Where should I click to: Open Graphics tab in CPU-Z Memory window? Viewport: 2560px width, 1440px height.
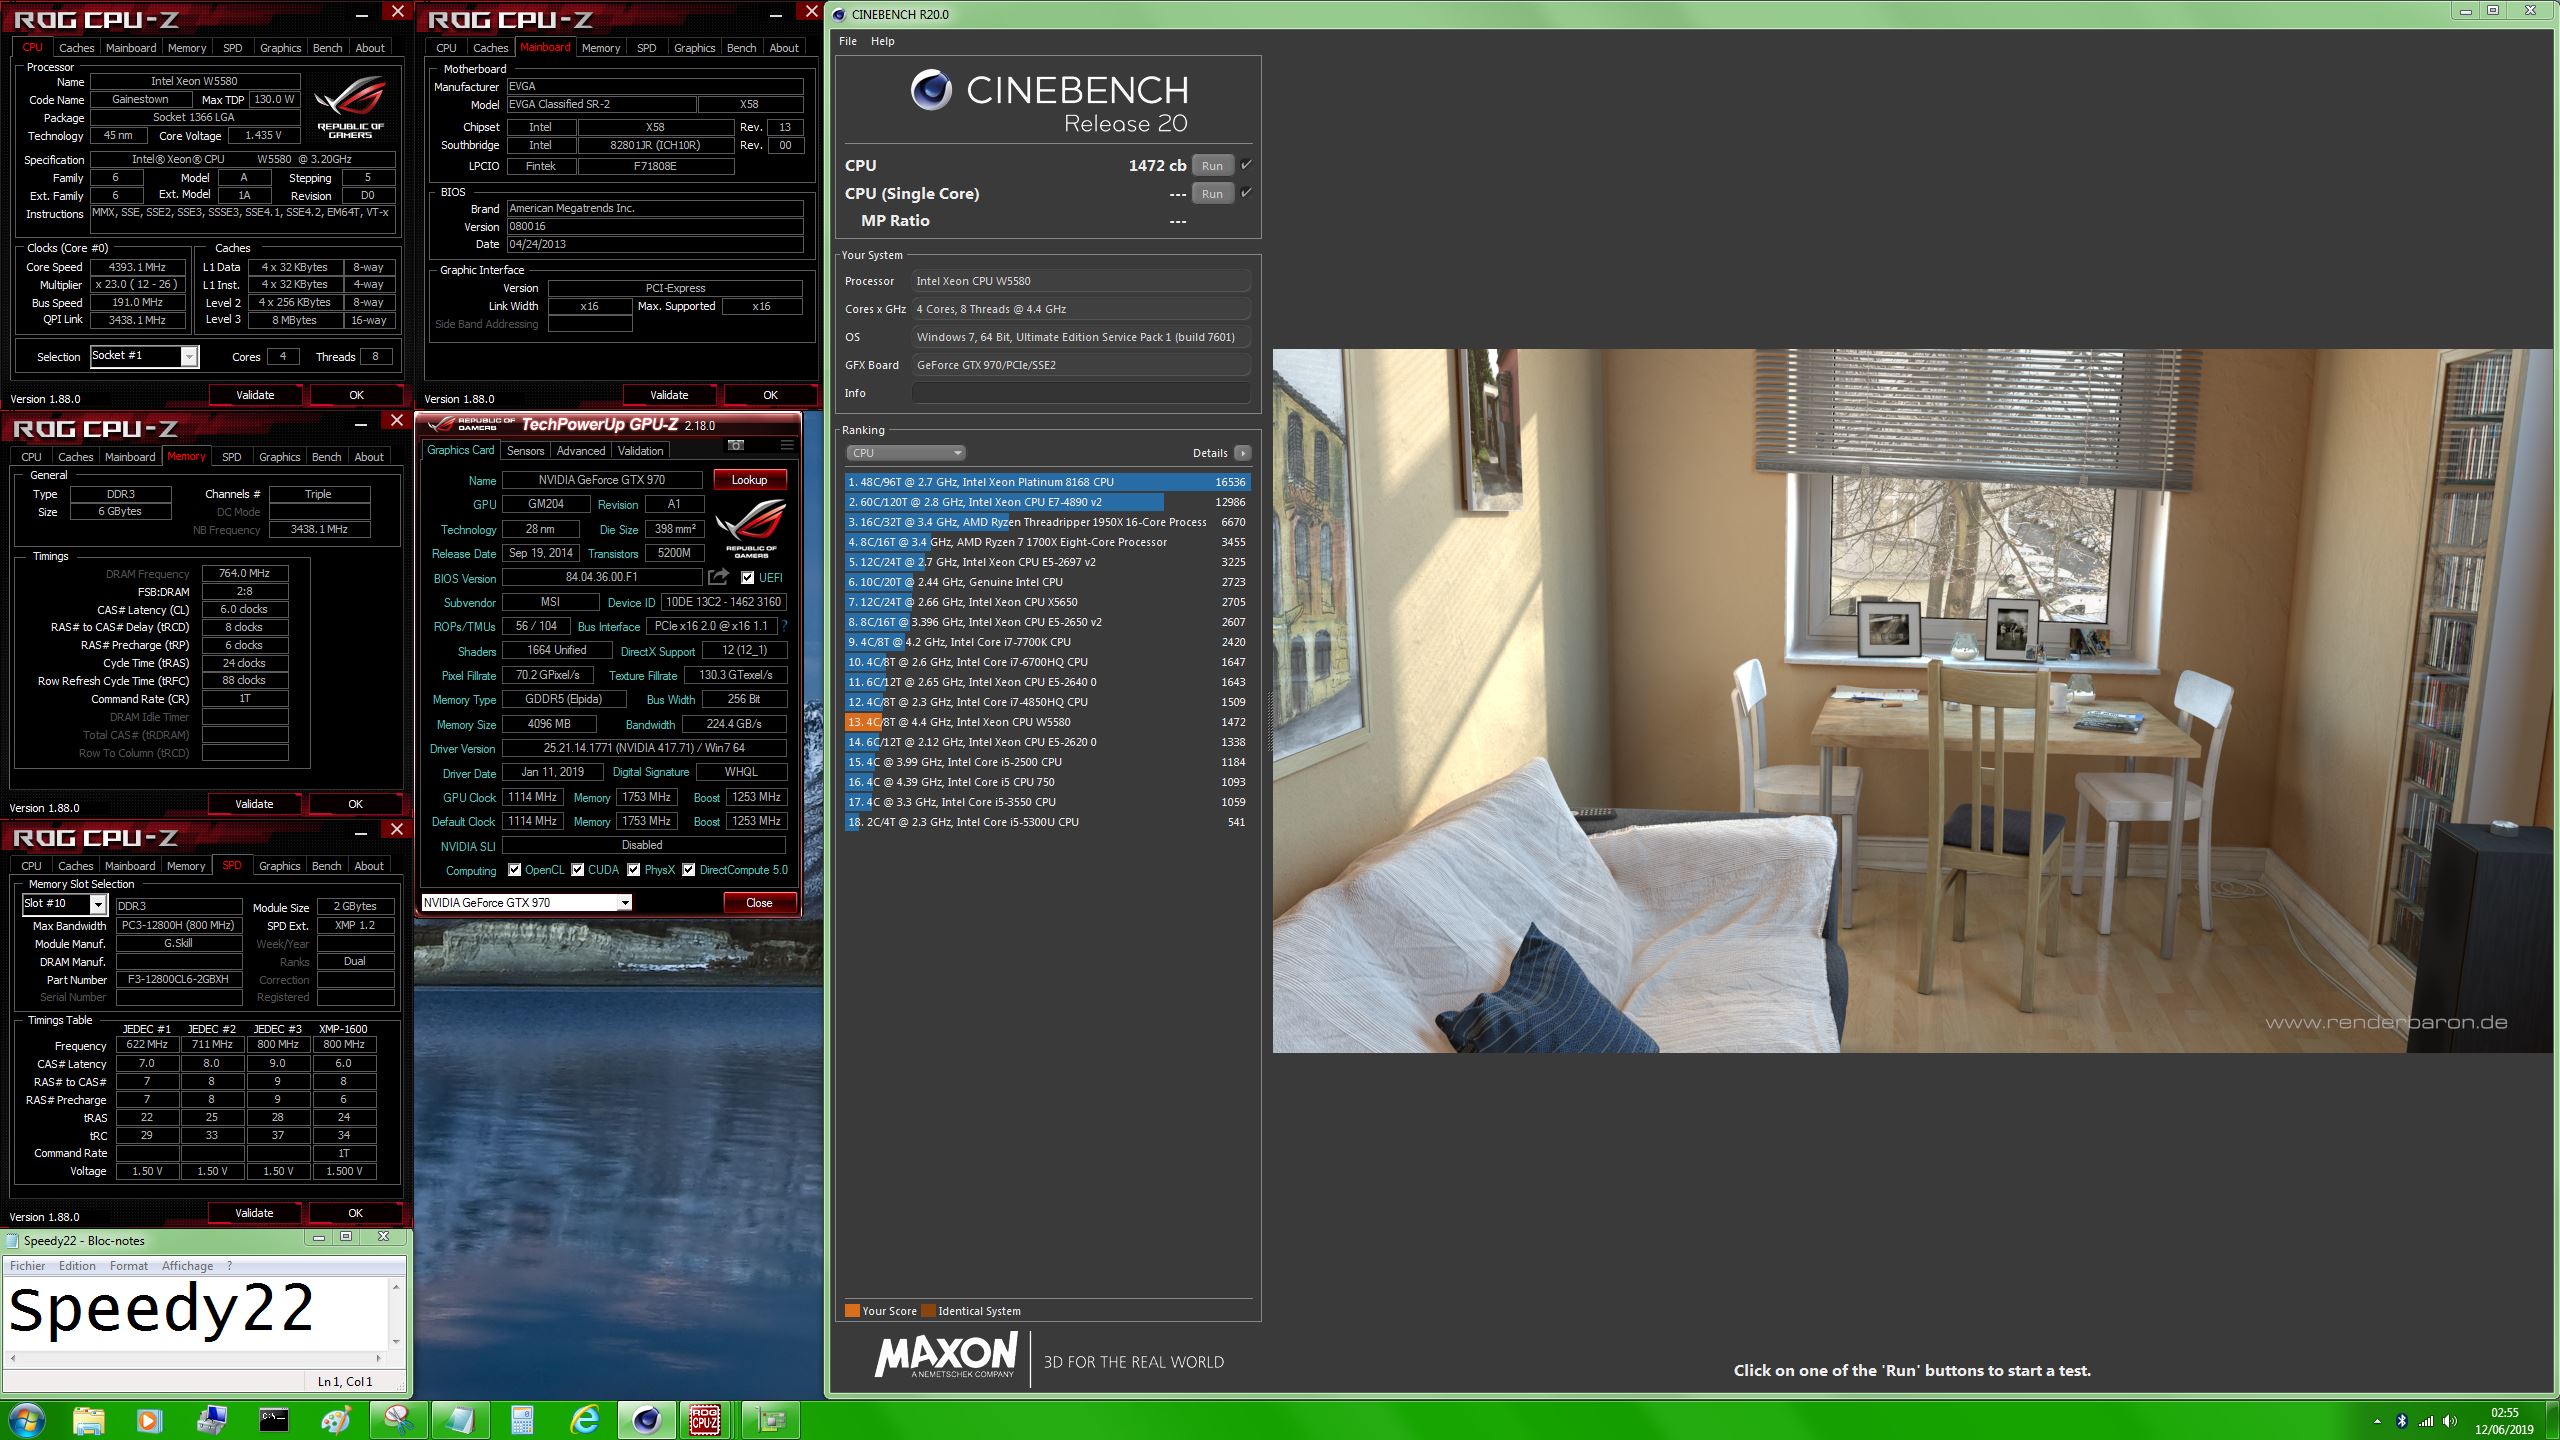point(279,457)
